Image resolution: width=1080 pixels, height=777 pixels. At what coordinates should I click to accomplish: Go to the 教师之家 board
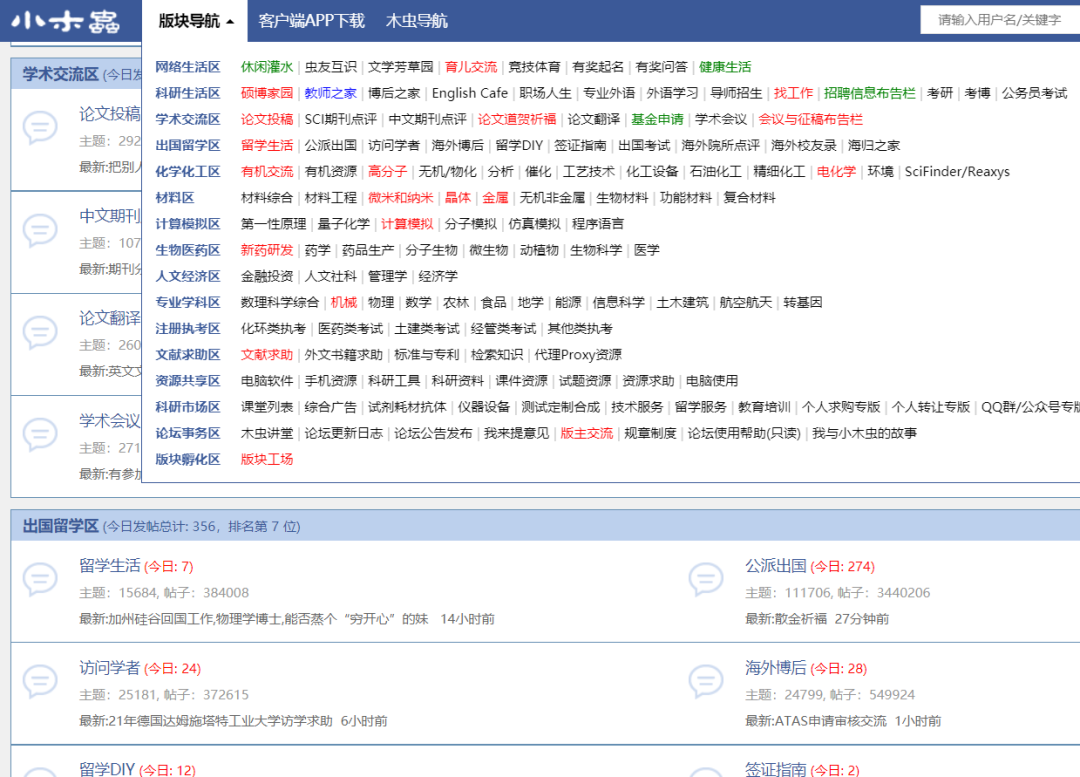tap(331, 93)
